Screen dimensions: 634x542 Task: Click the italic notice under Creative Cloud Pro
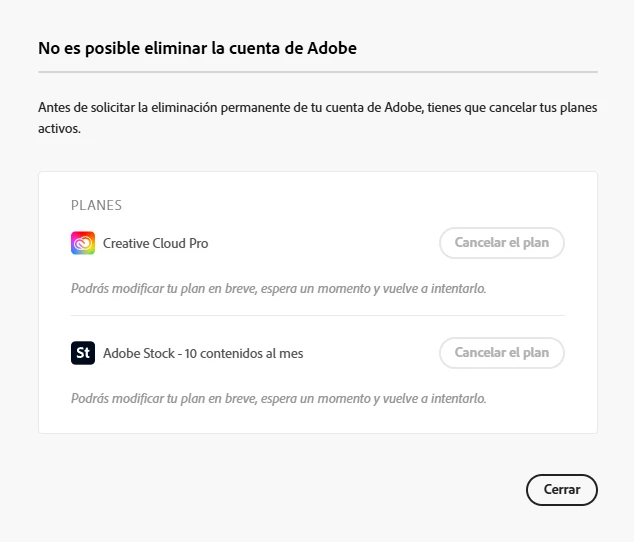tap(279, 288)
